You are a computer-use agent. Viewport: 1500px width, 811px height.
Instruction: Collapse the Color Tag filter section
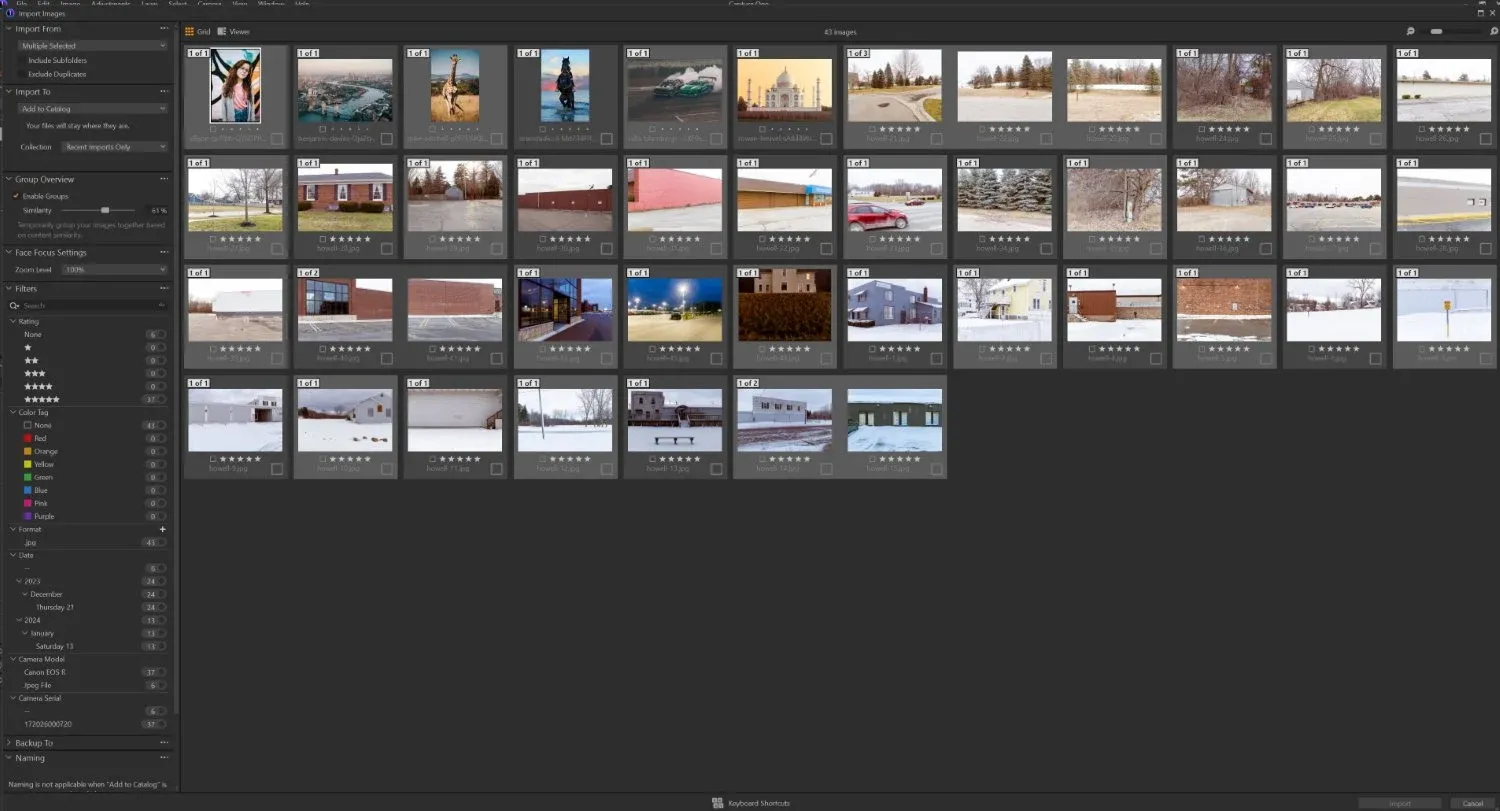click(14, 411)
